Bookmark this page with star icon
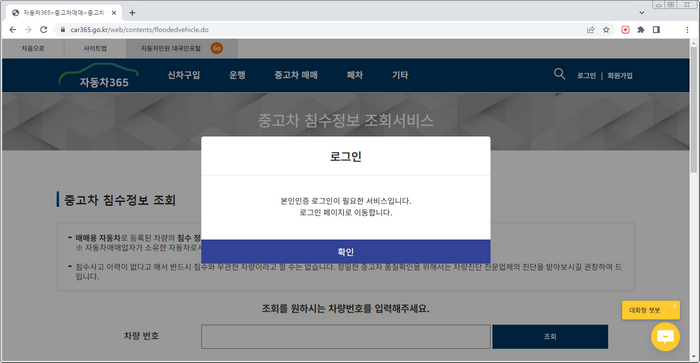This screenshot has height=363, width=700. tap(606, 29)
